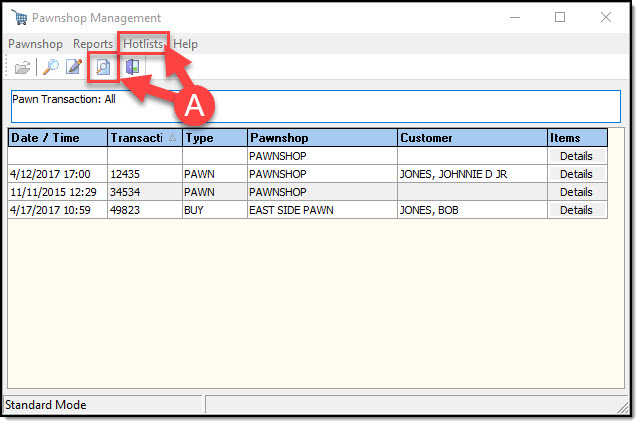The width and height of the screenshot is (640, 425).
Task: Click the Pawn Transaction: All filter box
Action: [315, 107]
